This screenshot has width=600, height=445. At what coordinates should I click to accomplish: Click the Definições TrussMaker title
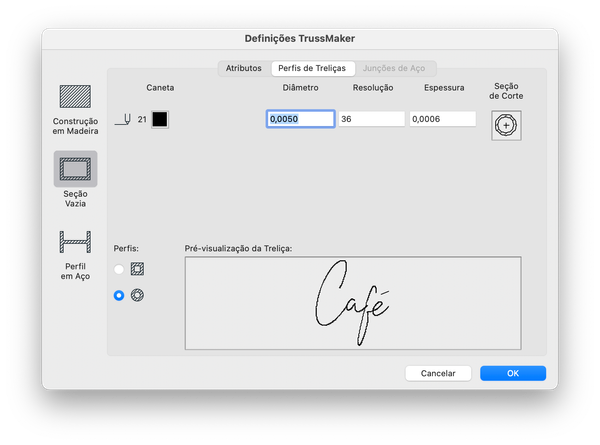coord(300,39)
